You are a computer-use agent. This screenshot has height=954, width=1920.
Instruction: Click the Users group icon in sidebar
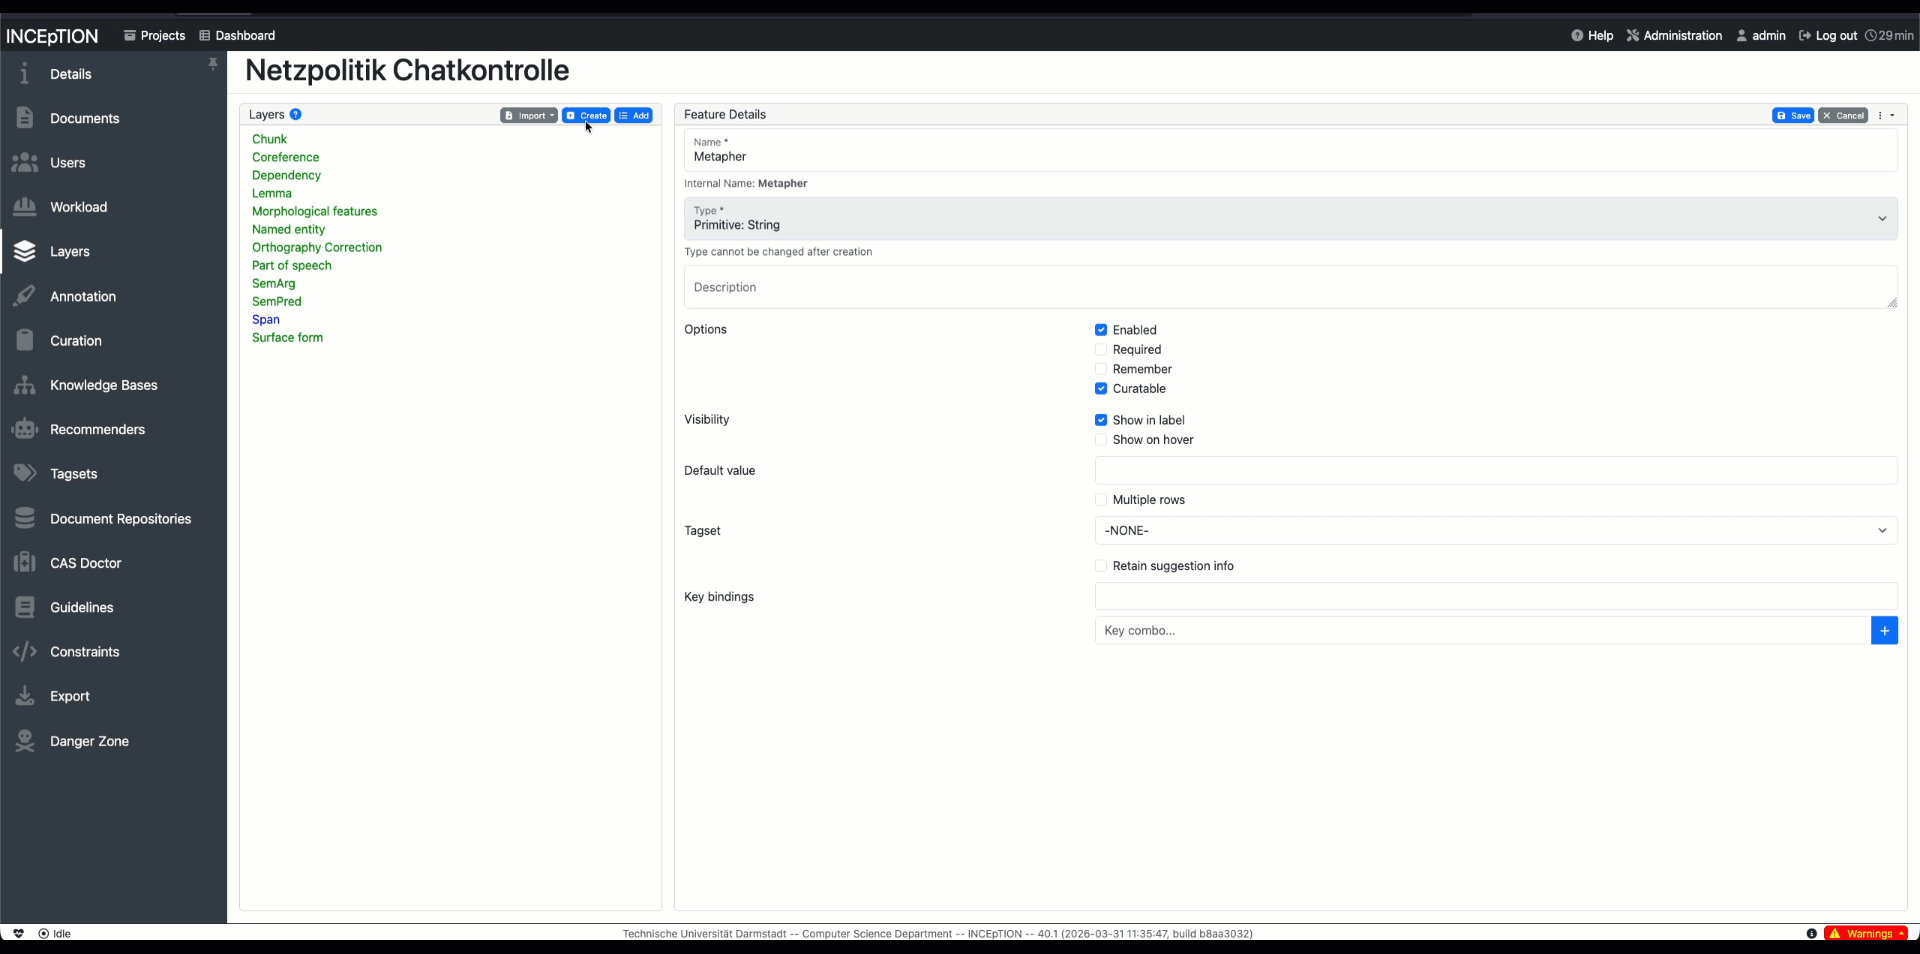coord(25,163)
